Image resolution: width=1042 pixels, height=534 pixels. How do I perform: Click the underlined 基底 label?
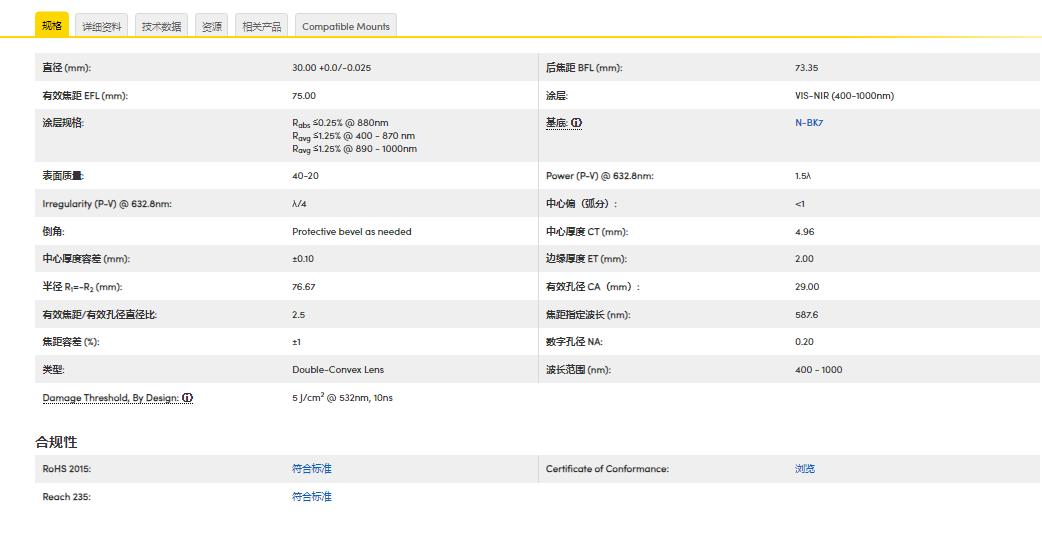coord(557,123)
